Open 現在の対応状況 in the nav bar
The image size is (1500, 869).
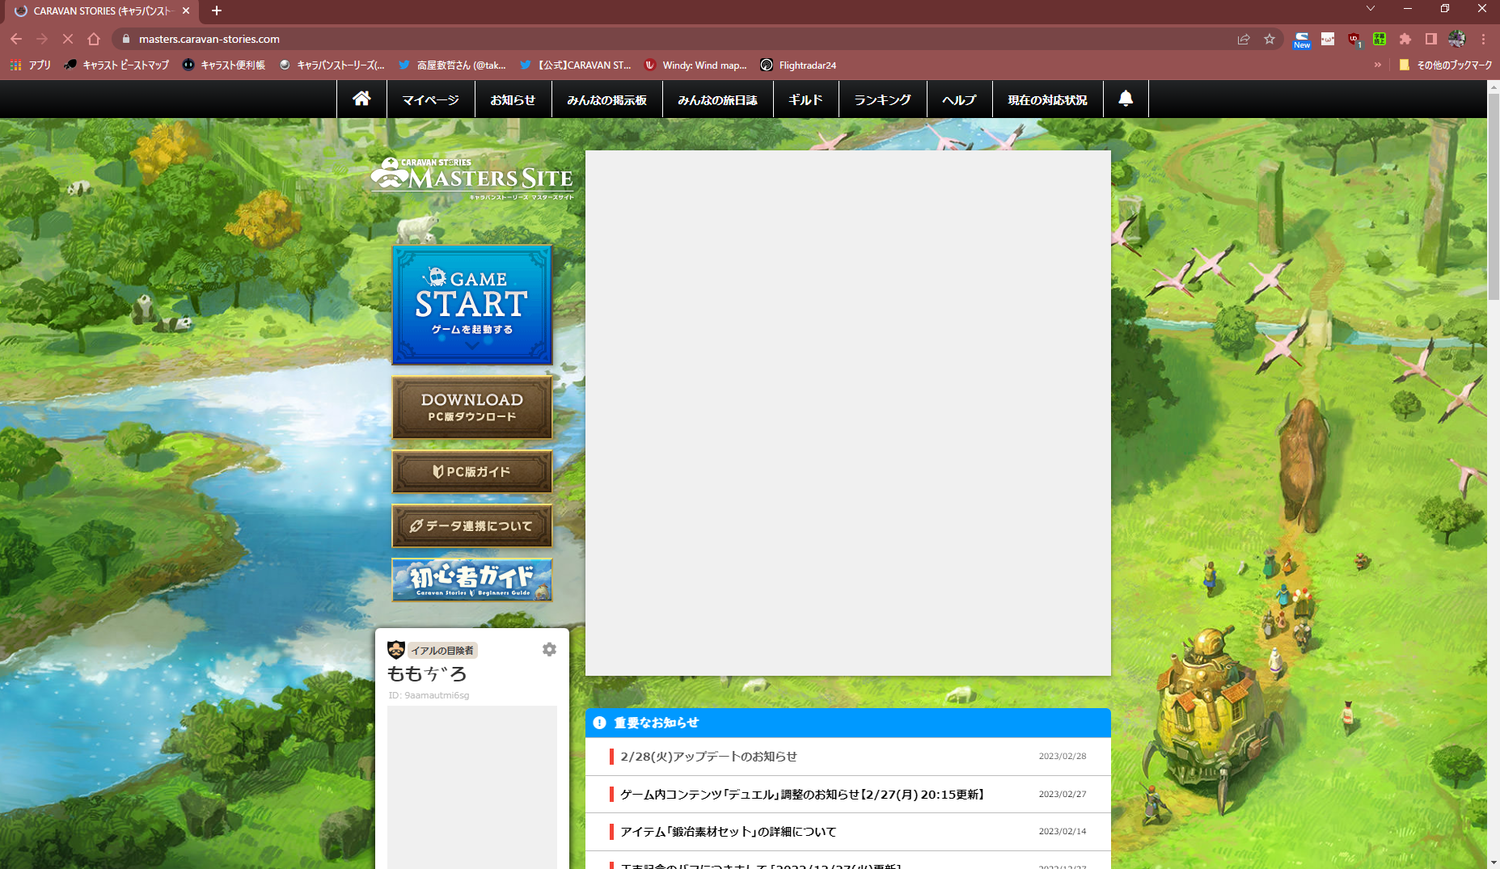click(x=1047, y=100)
